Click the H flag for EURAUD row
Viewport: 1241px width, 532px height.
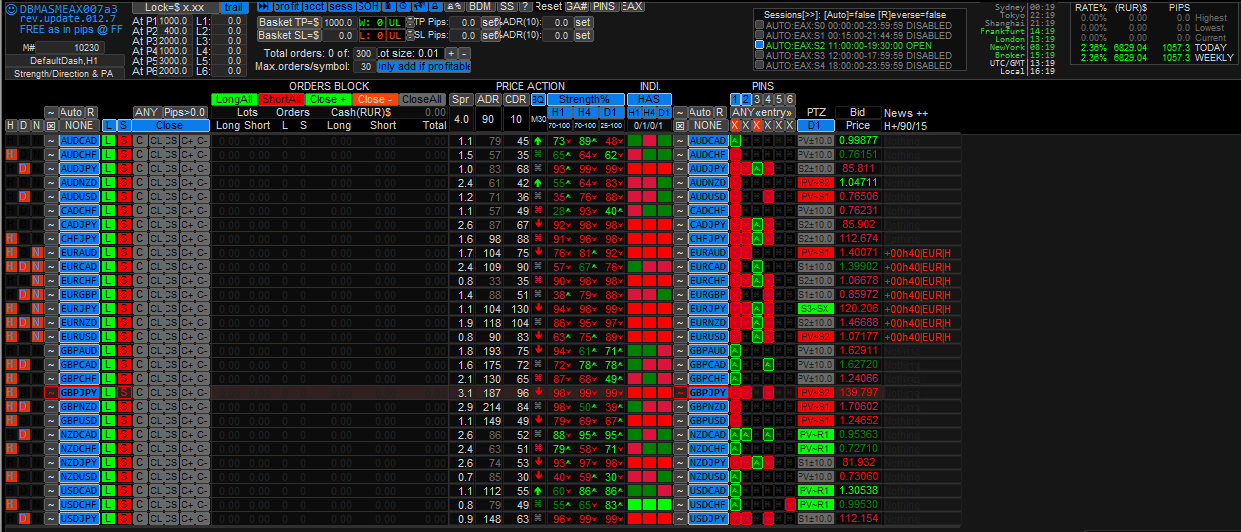pyautogui.click(x=11, y=253)
